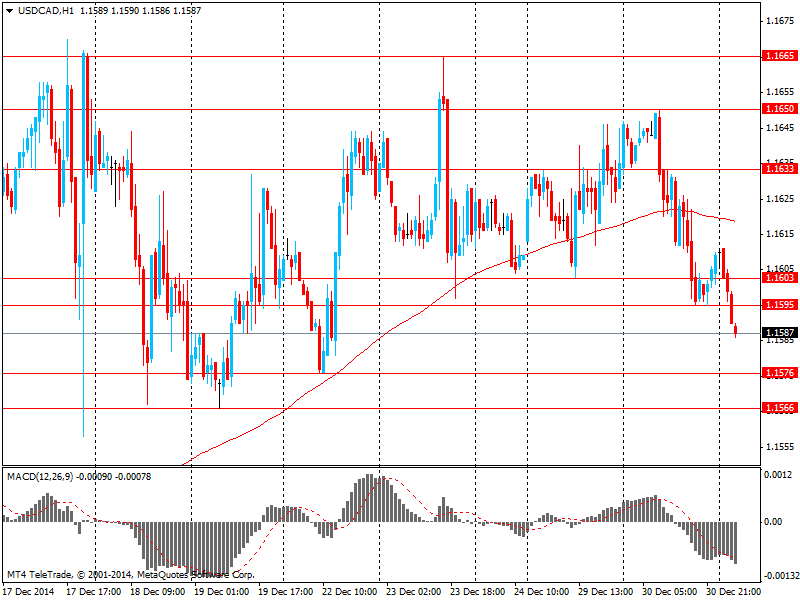Click the 19 Dec 01:00 time axis label
800x600 pixels.
[222, 592]
